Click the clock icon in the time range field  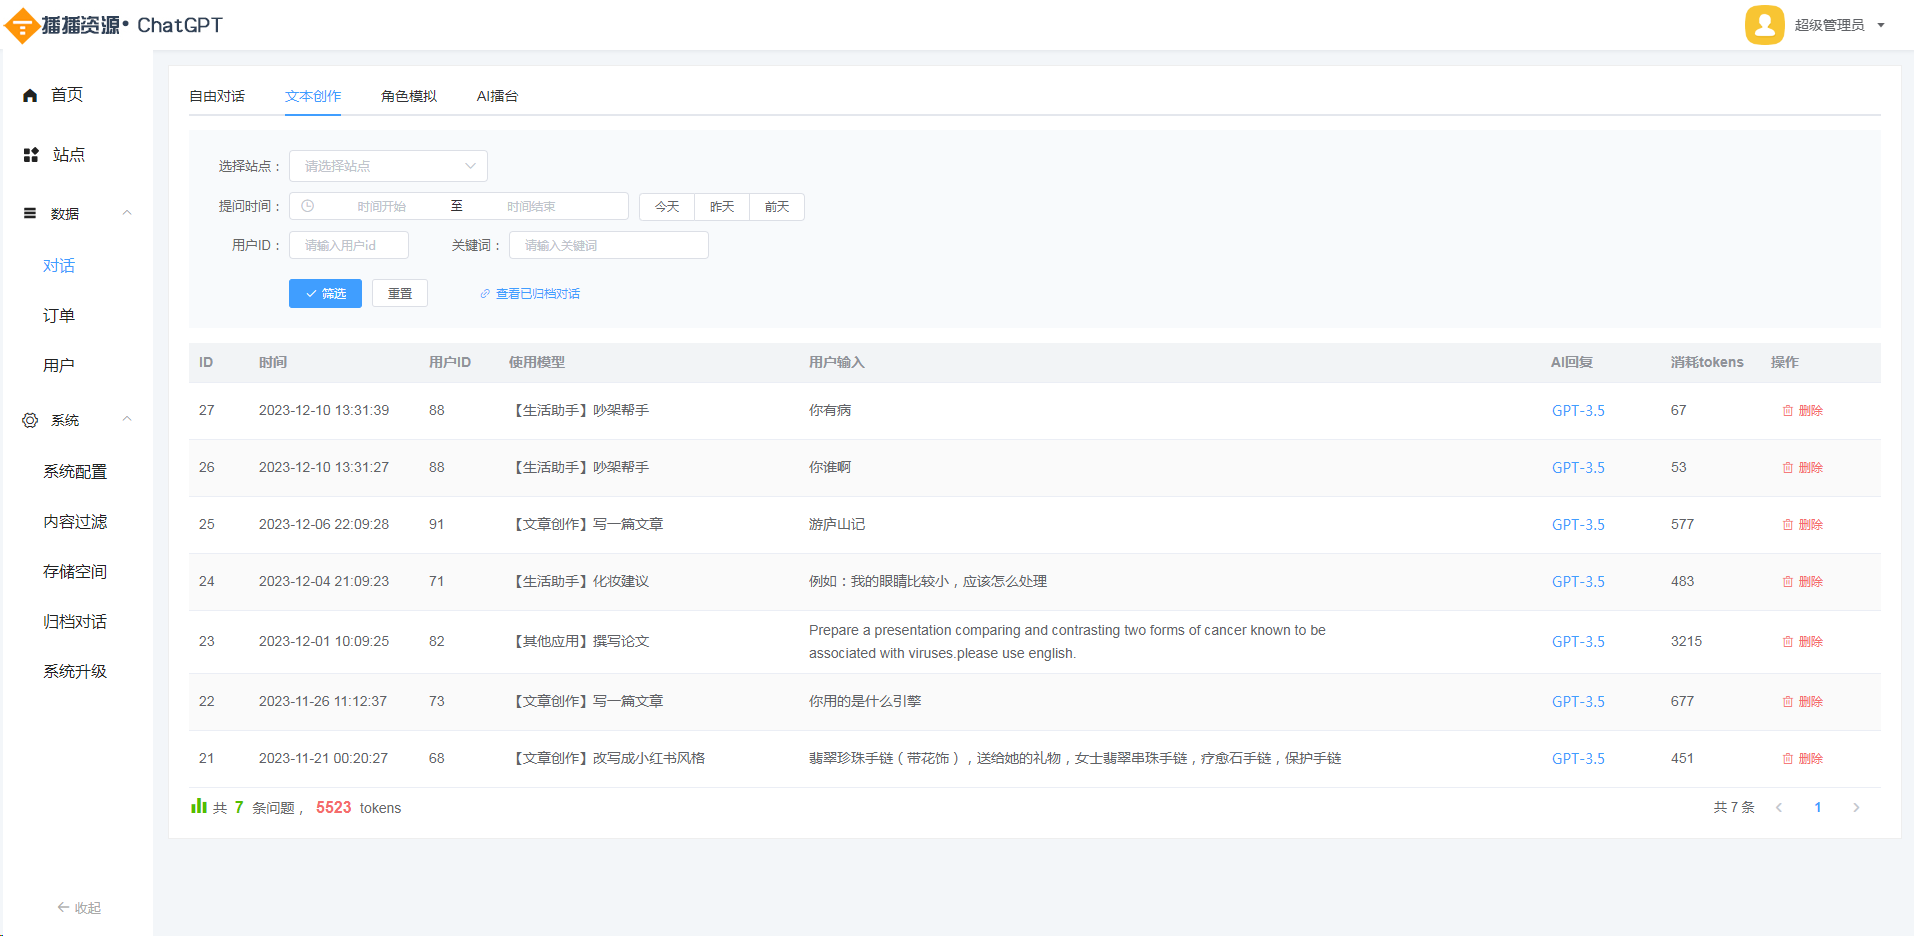click(308, 206)
